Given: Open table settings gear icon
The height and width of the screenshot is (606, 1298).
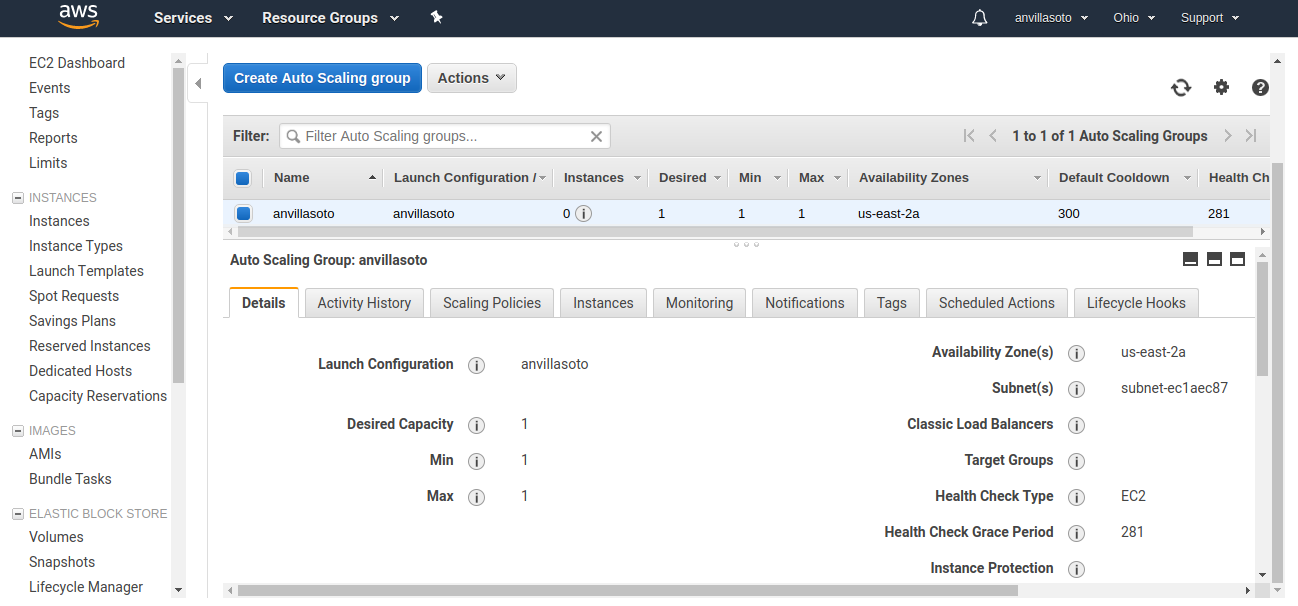Looking at the screenshot, I should point(1221,87).
